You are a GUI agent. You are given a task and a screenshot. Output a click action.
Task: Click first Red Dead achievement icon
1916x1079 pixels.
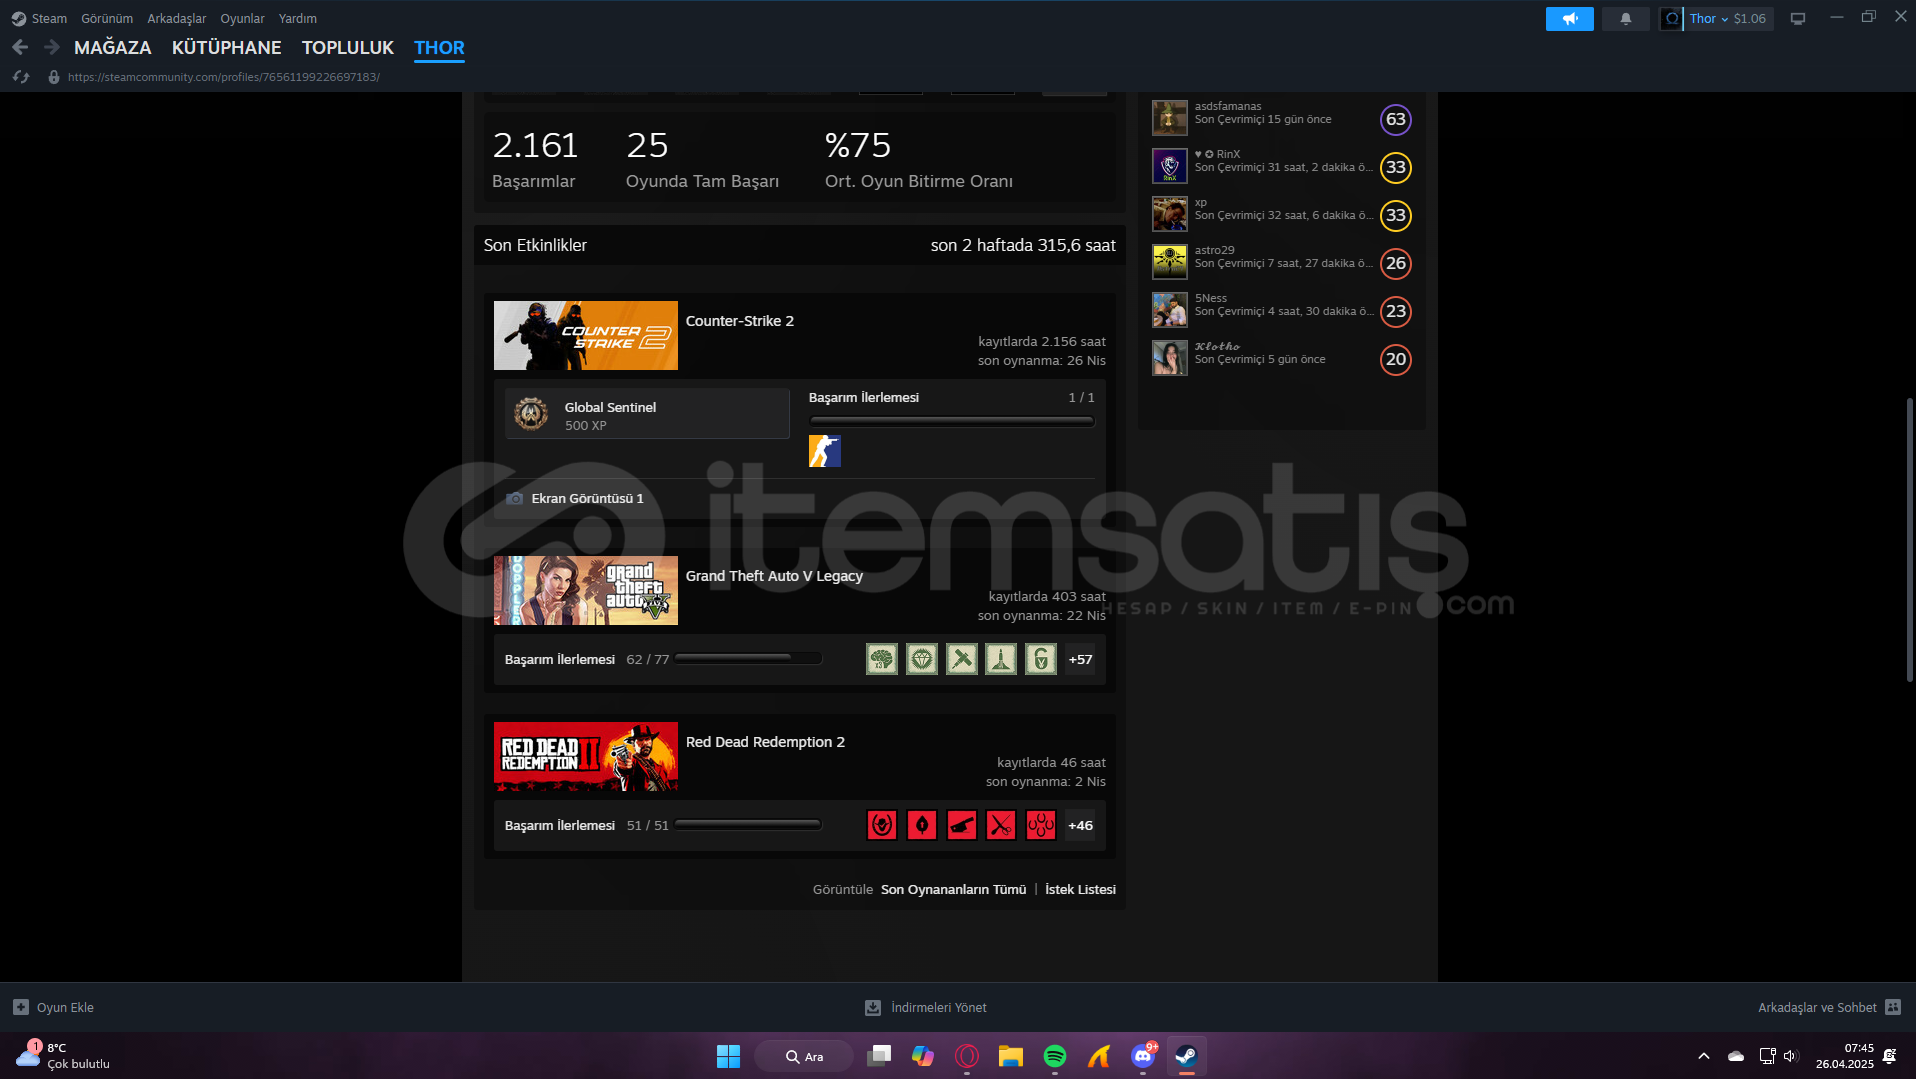(882, 825)
